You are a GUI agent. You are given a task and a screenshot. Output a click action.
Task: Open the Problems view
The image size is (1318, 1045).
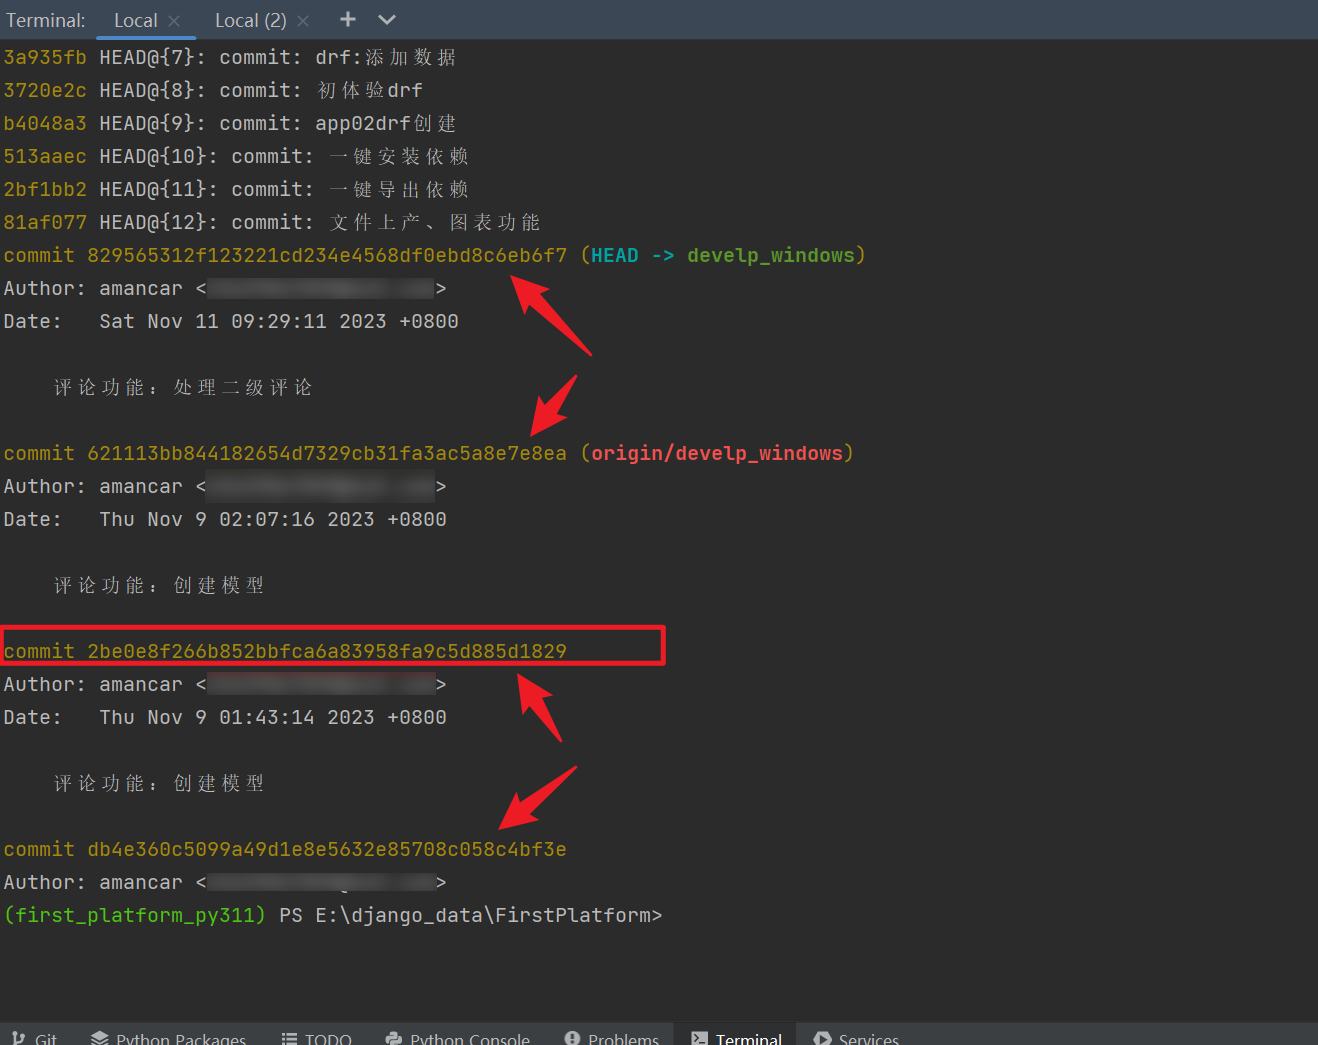click(612, 1038)
